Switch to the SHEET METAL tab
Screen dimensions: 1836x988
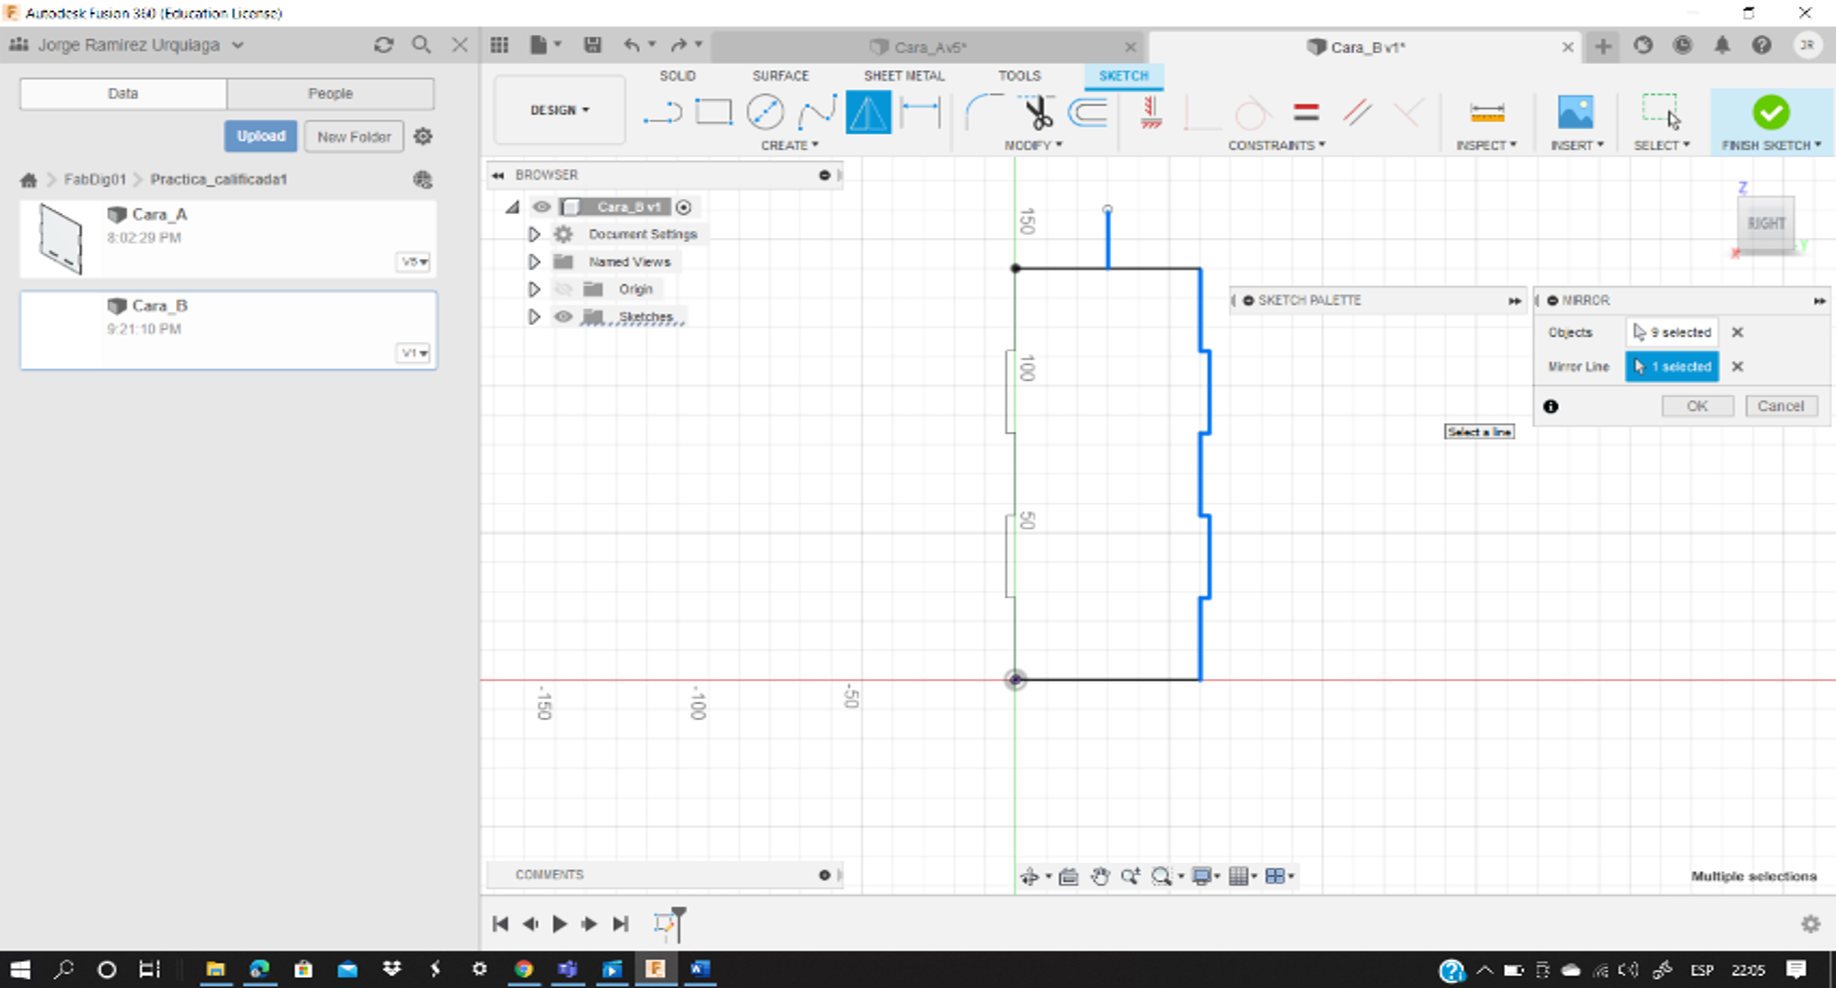pos(904,76)
